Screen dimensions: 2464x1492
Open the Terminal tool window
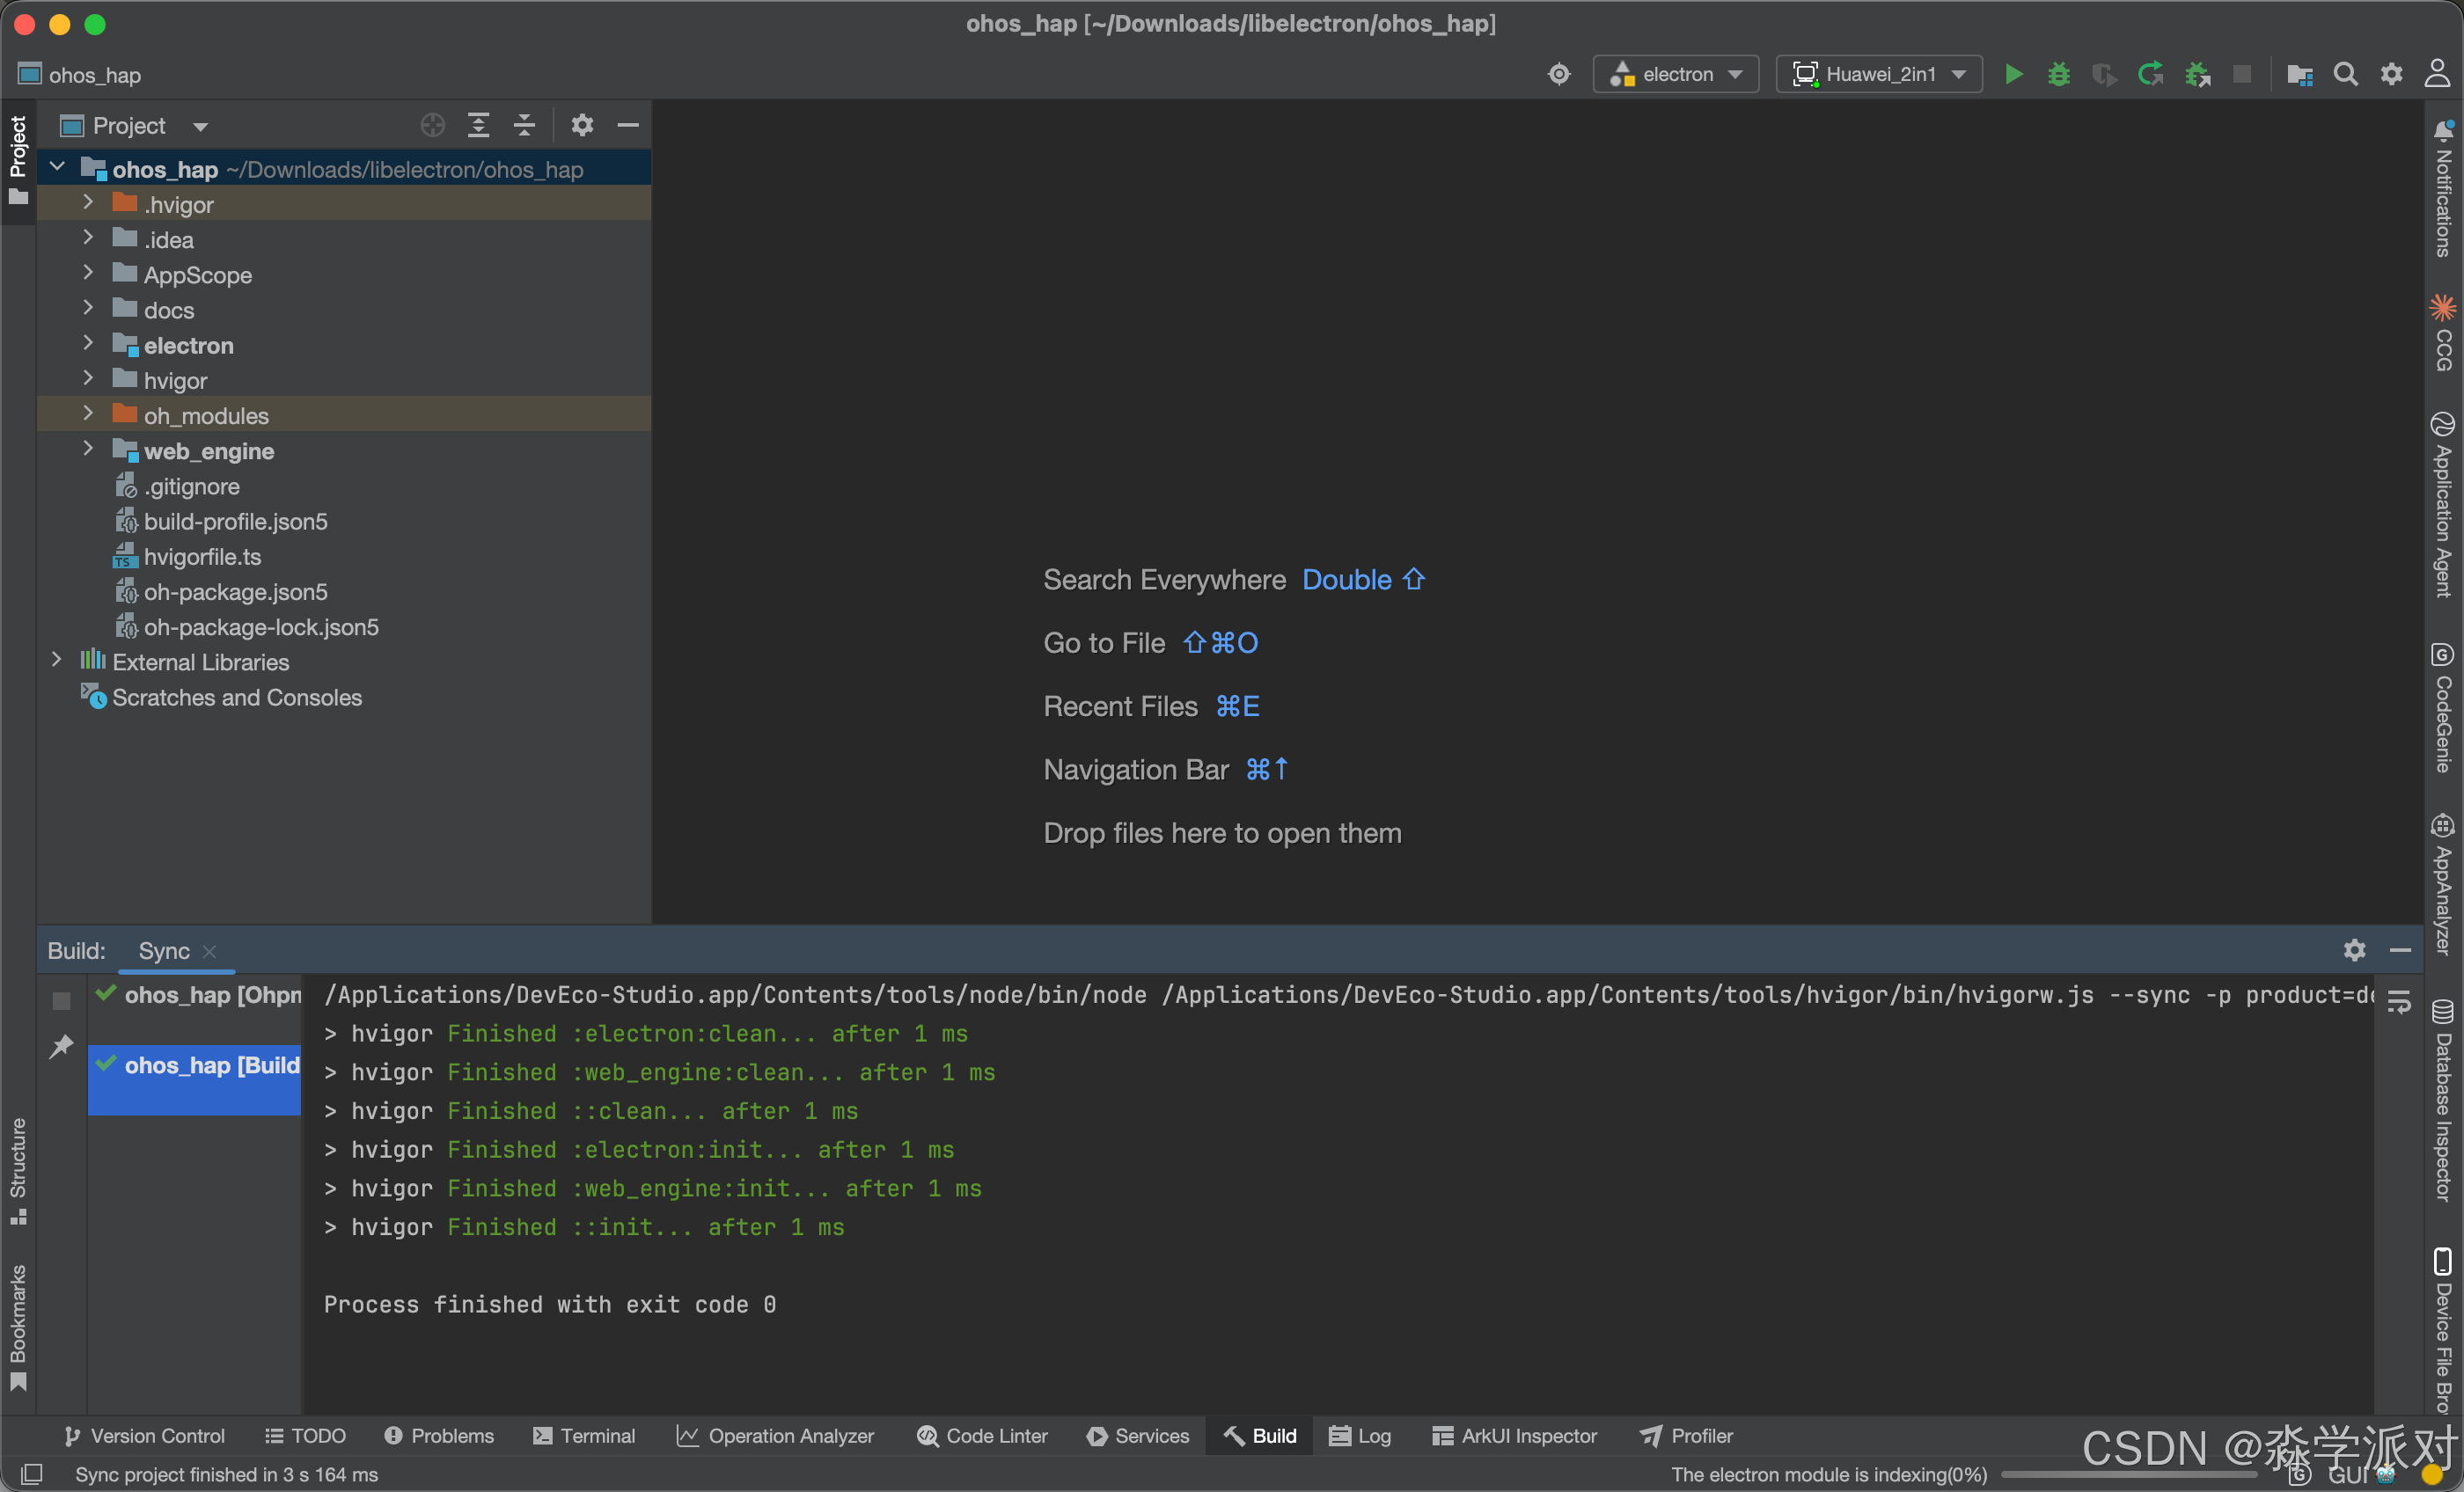pos(584,1436)
